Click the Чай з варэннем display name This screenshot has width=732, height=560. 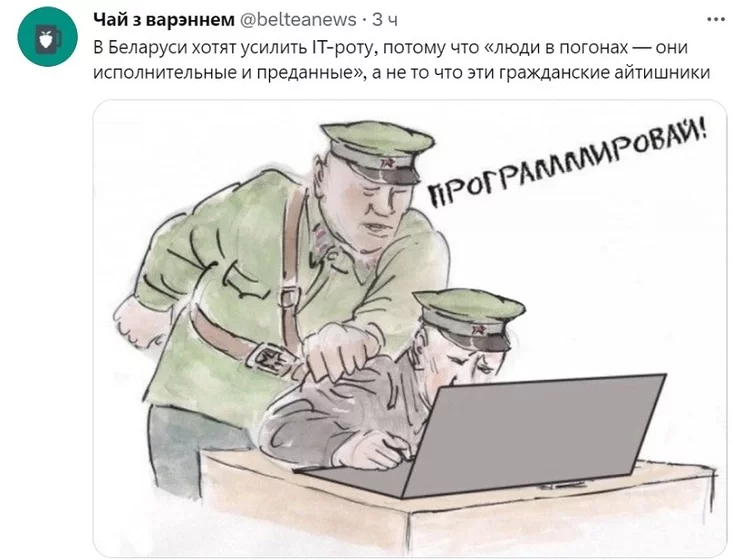(x=164, y=20)
